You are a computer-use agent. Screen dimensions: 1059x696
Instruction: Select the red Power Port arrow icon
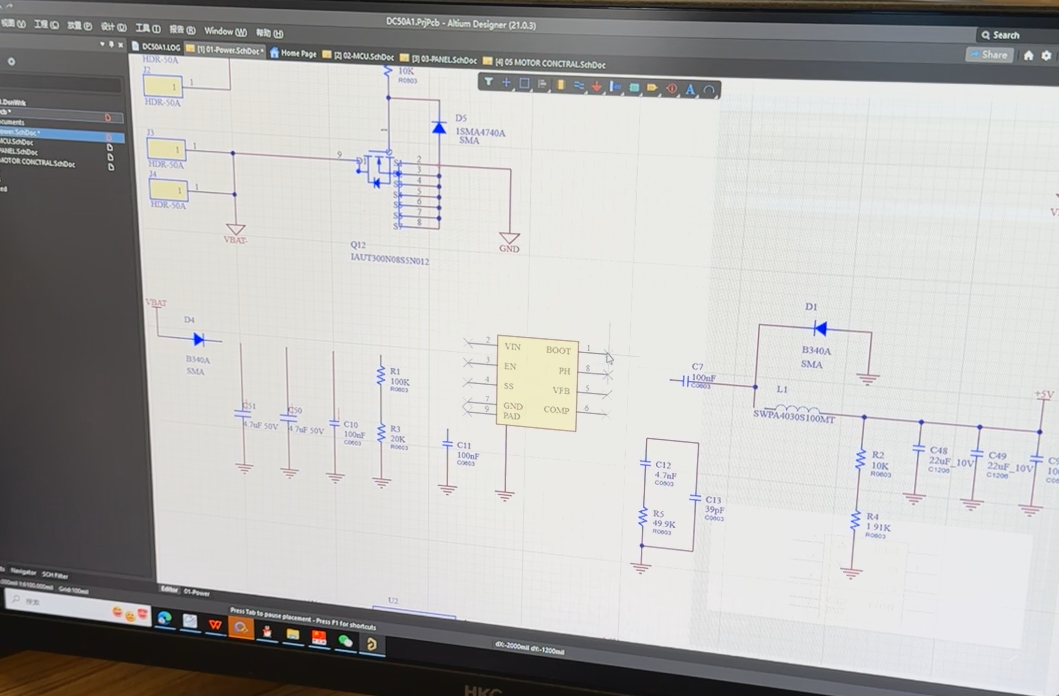point(596,86)
